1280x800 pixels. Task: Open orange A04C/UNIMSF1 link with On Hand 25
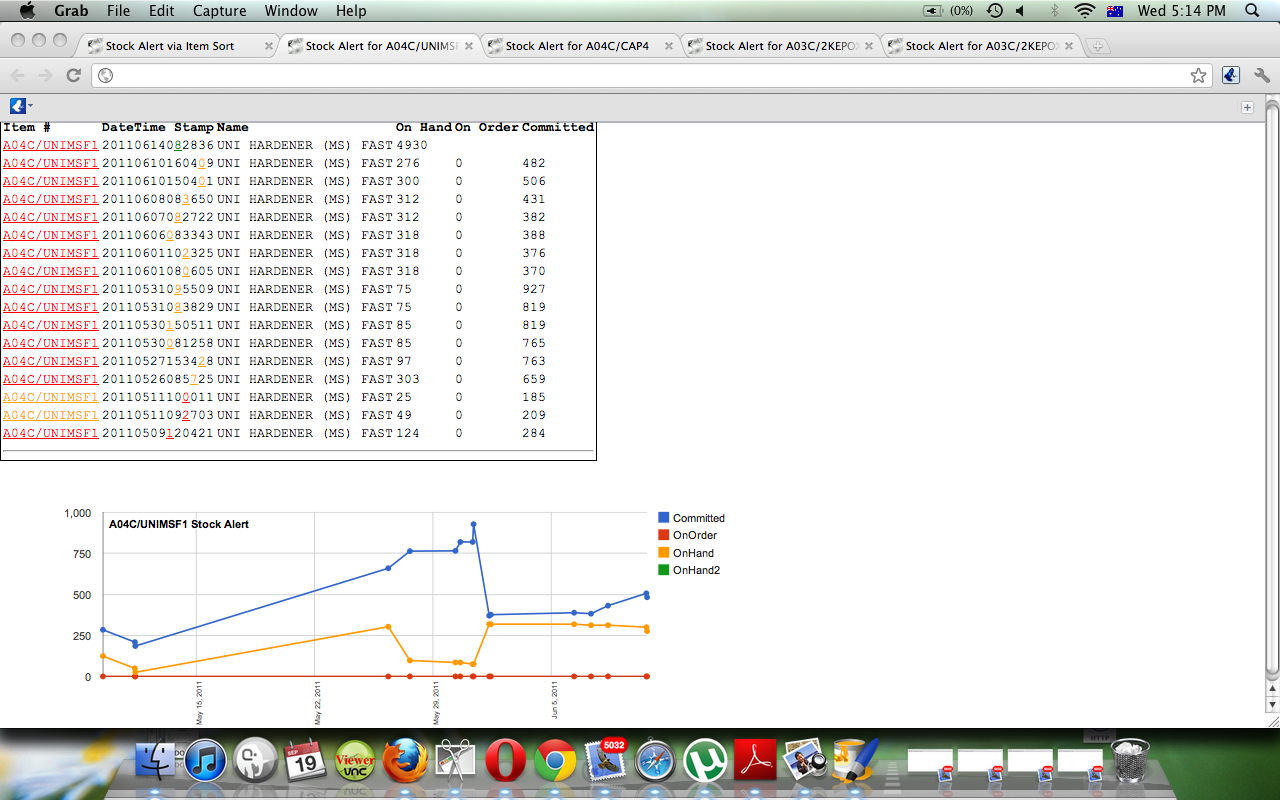pos(50,397)
